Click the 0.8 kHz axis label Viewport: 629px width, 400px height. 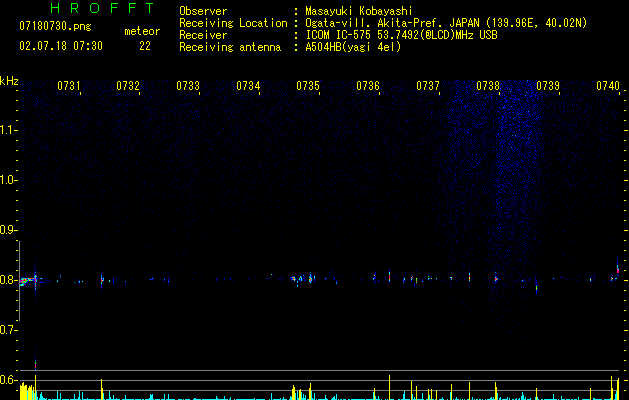[x=8, y=280]
